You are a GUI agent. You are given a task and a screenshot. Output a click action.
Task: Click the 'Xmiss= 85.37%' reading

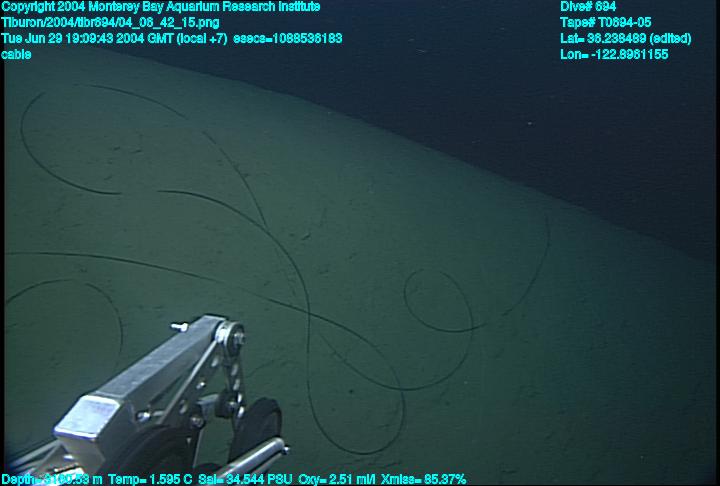pos(424,480)
